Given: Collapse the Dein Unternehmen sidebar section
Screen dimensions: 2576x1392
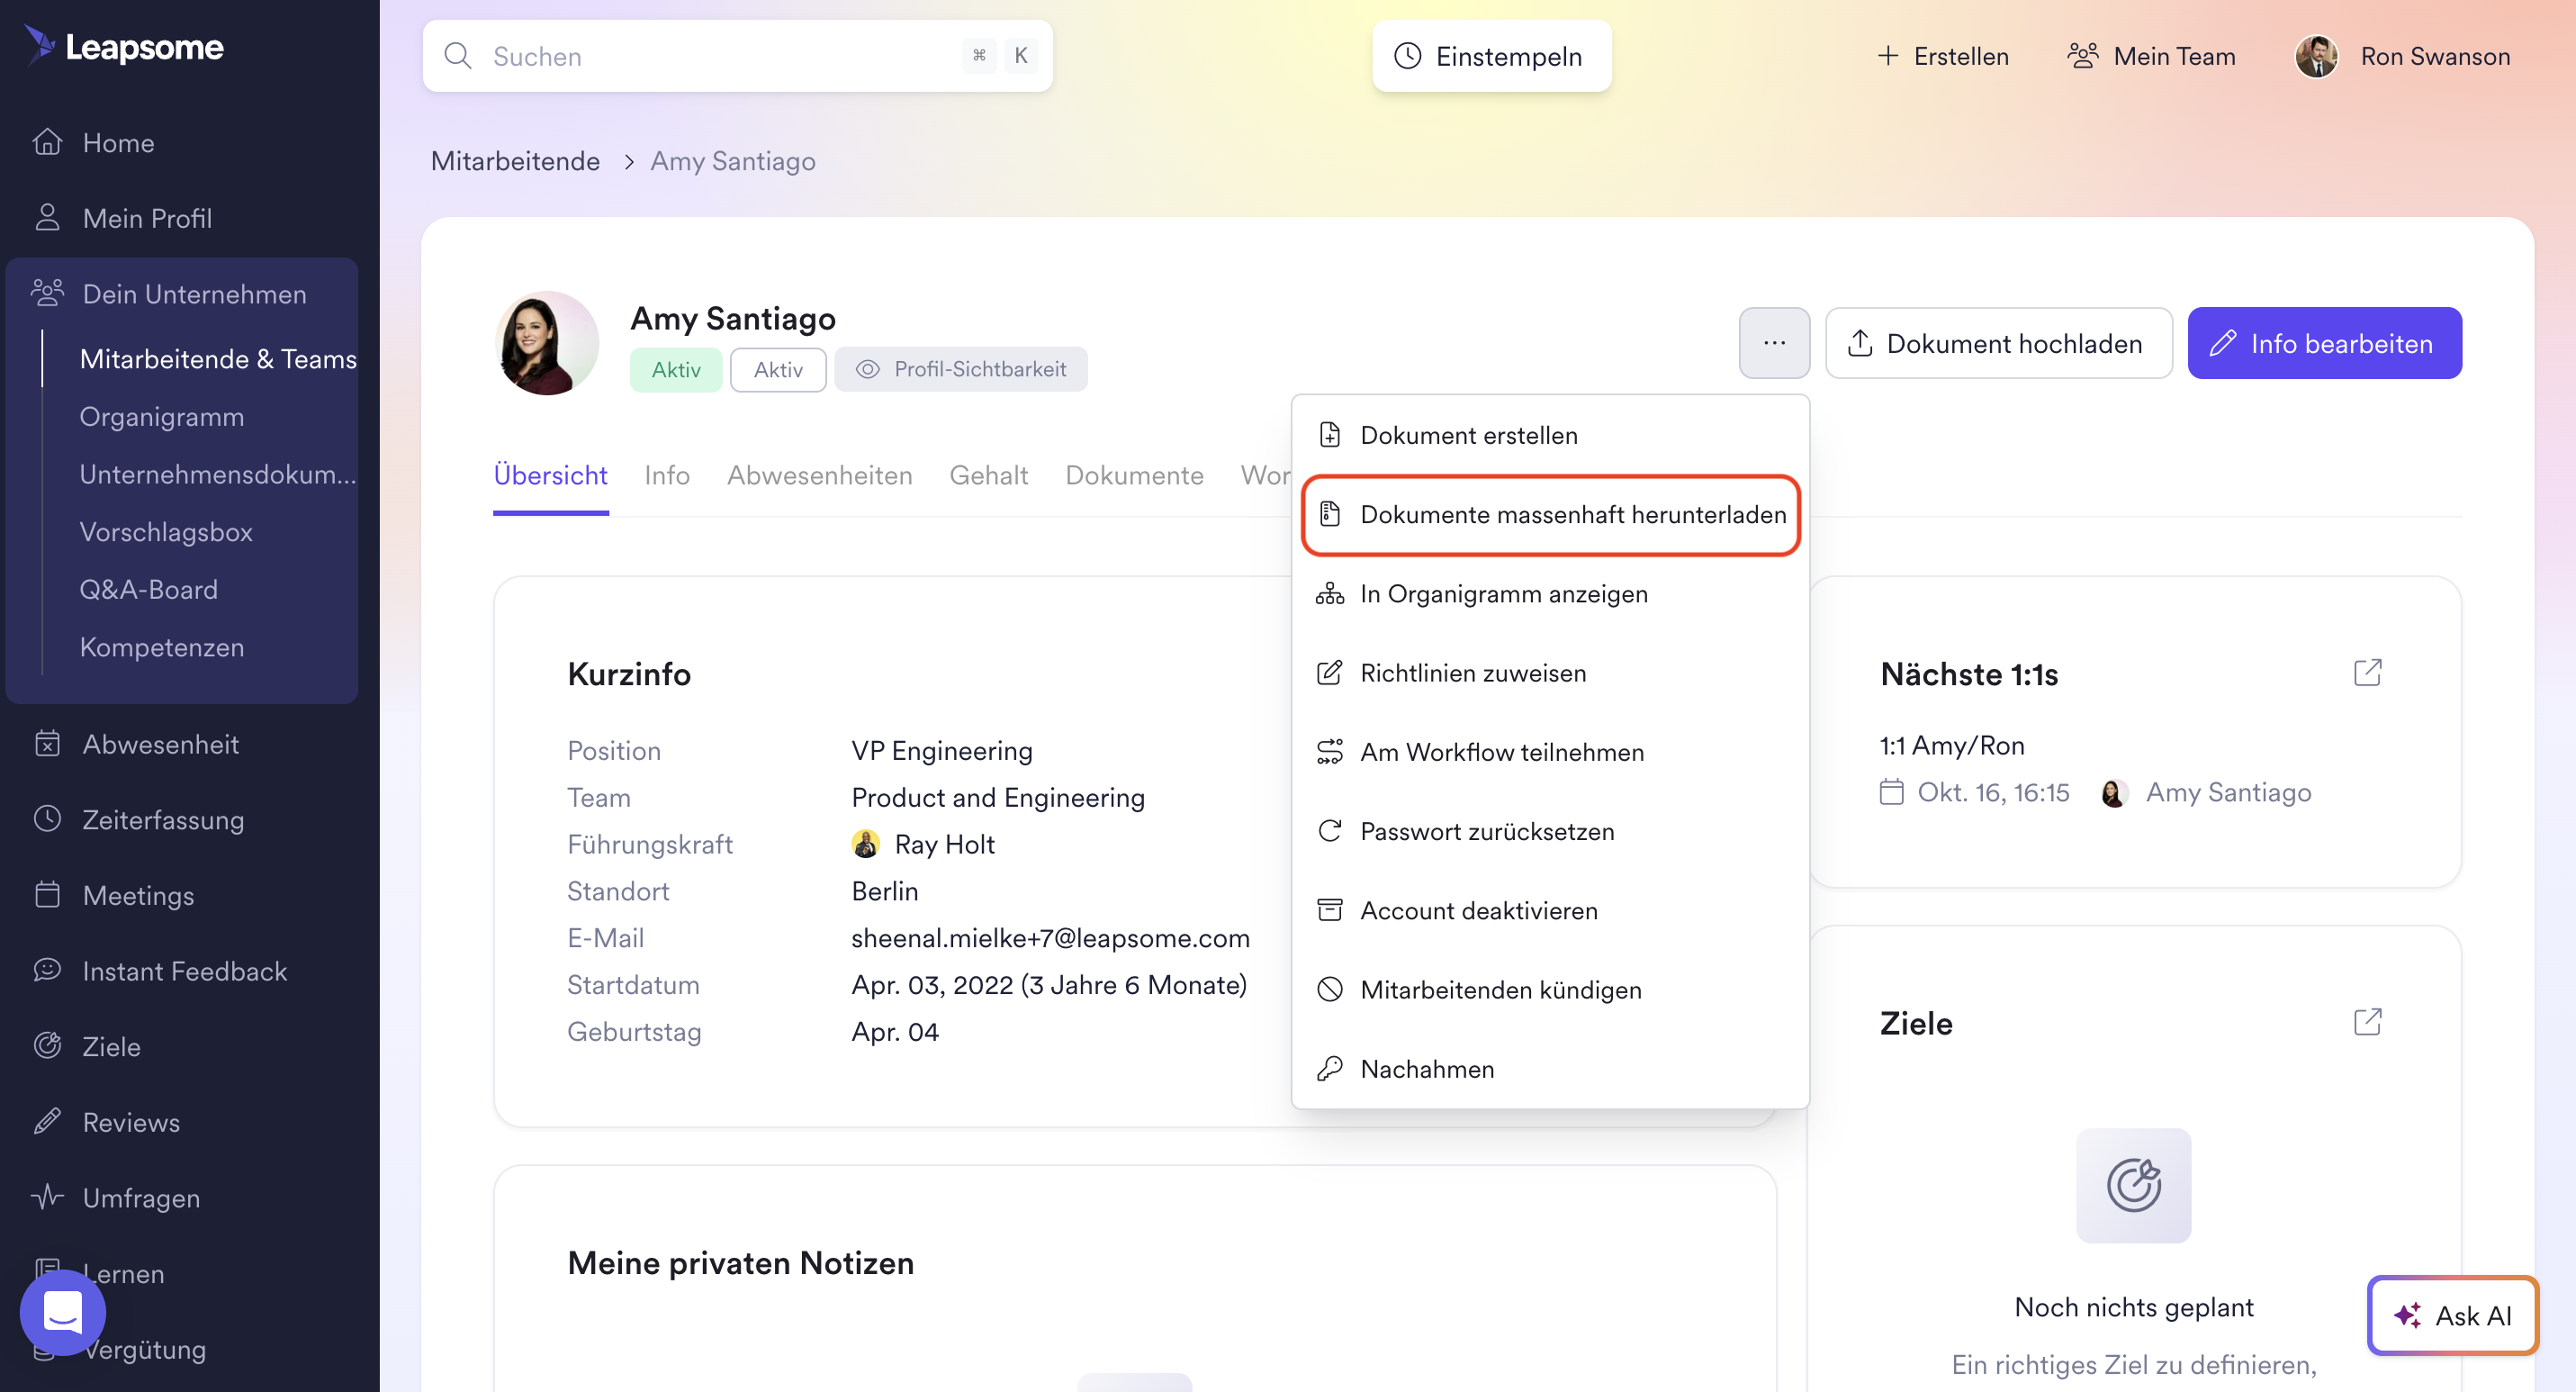Looking at the screenshot, I should tap(194, 294).
